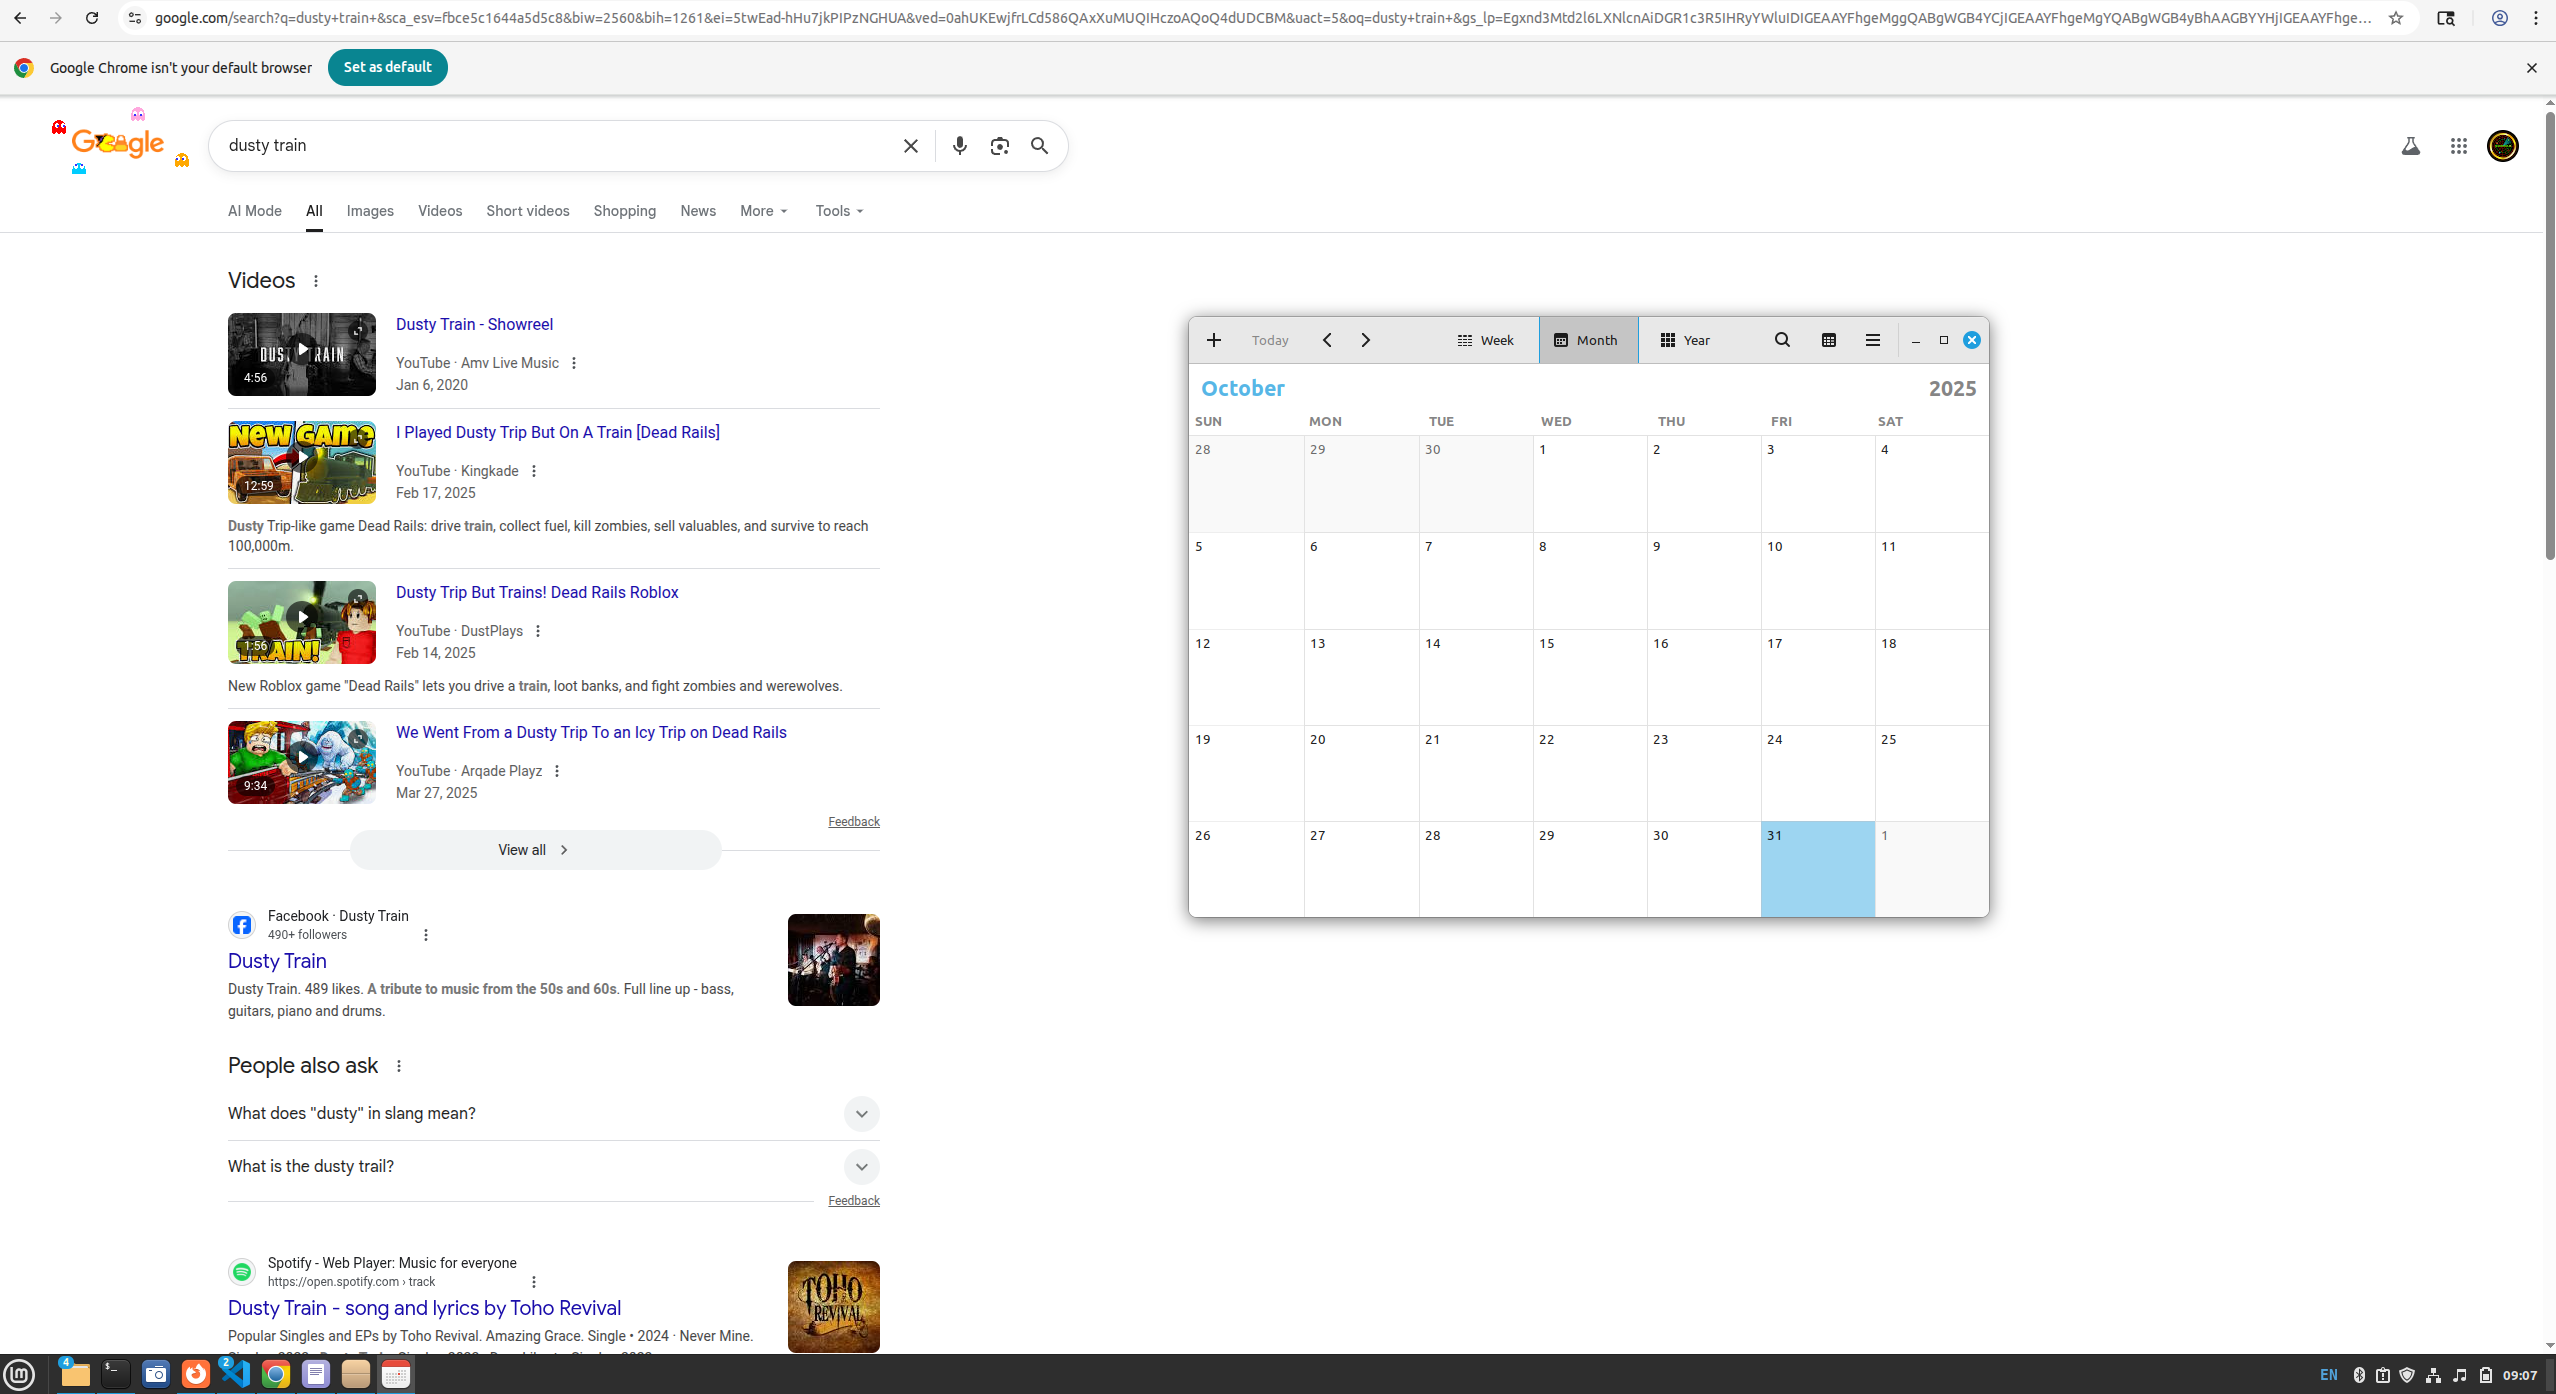Click the Set as default button
Viewport: 2556px width, 1394px height.
[x=387, y=67]
